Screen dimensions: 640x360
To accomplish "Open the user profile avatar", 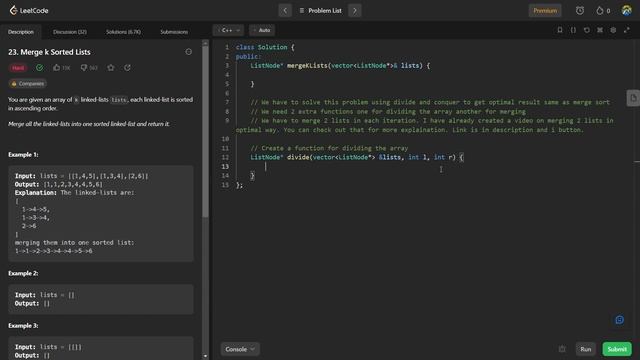I will pos(627,11).
